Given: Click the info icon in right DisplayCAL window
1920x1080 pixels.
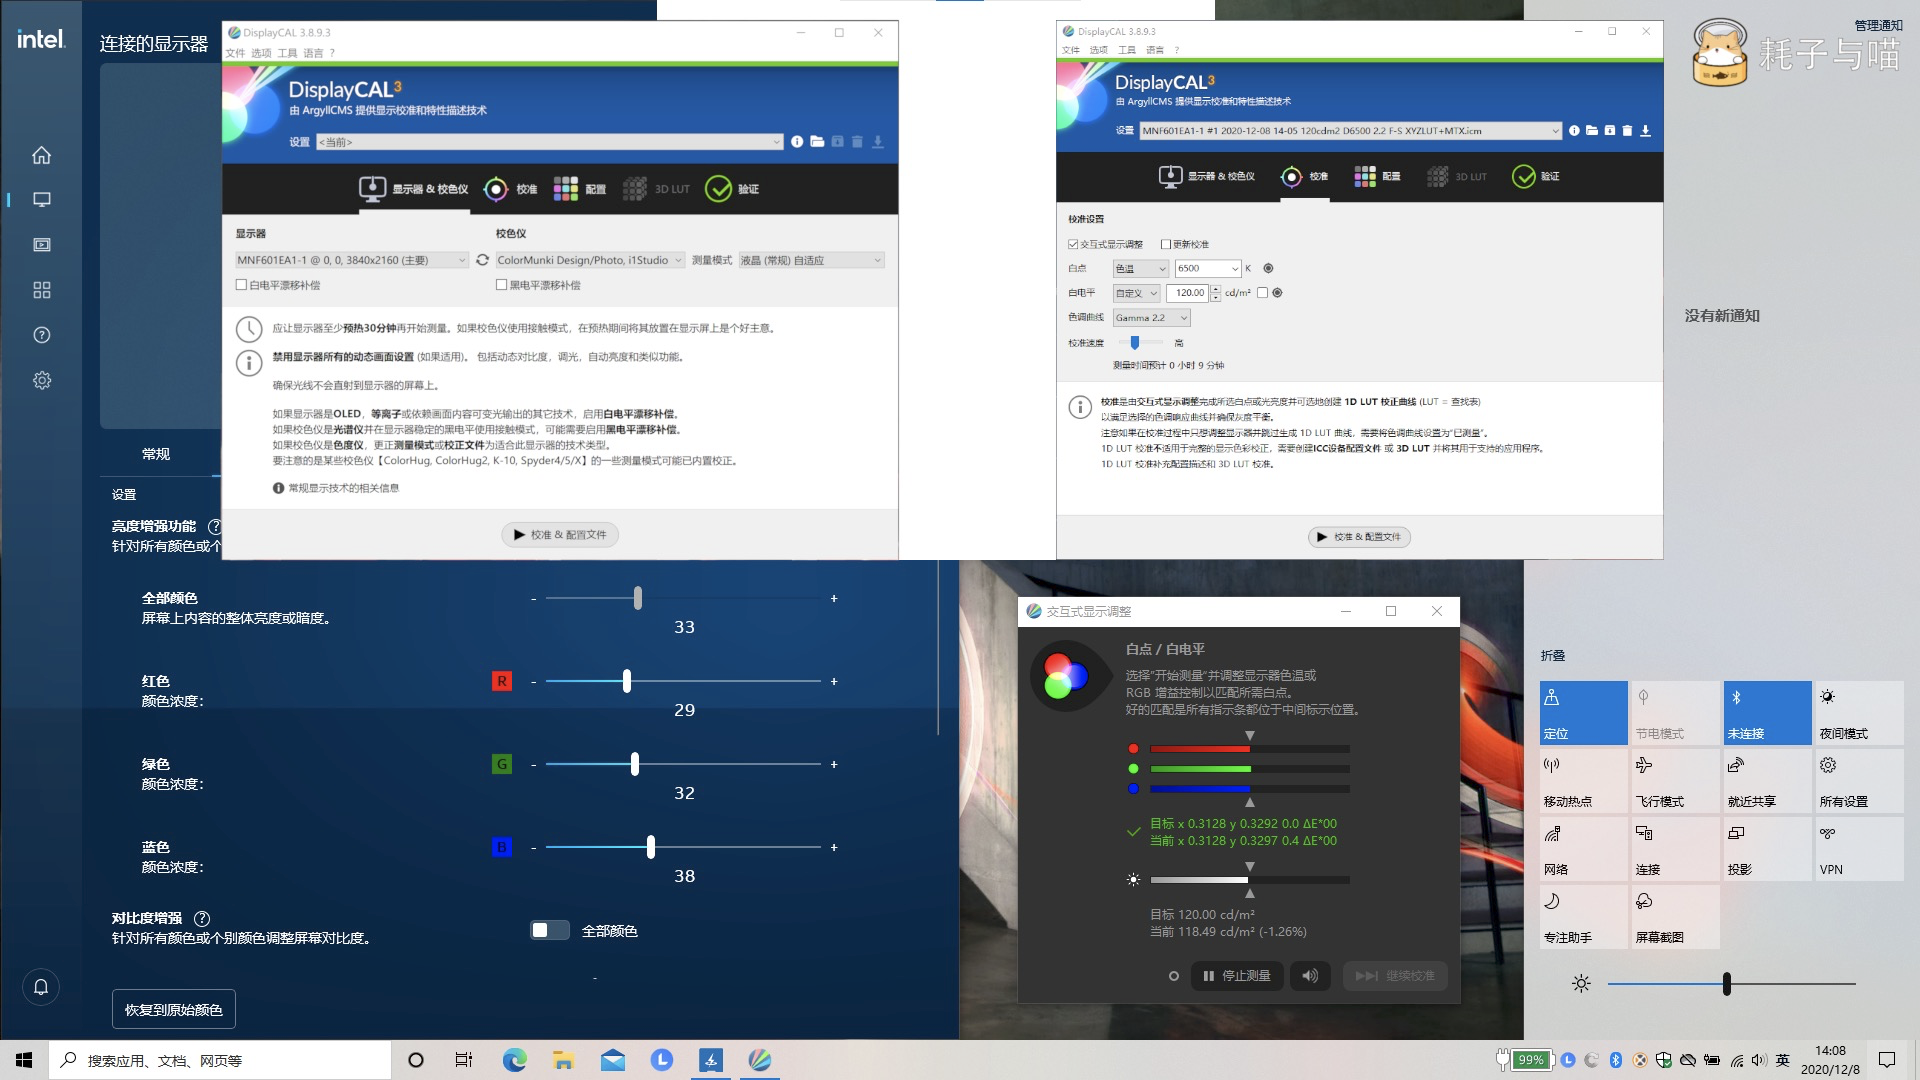Looking at the screenshot, I should [1574, 131].
